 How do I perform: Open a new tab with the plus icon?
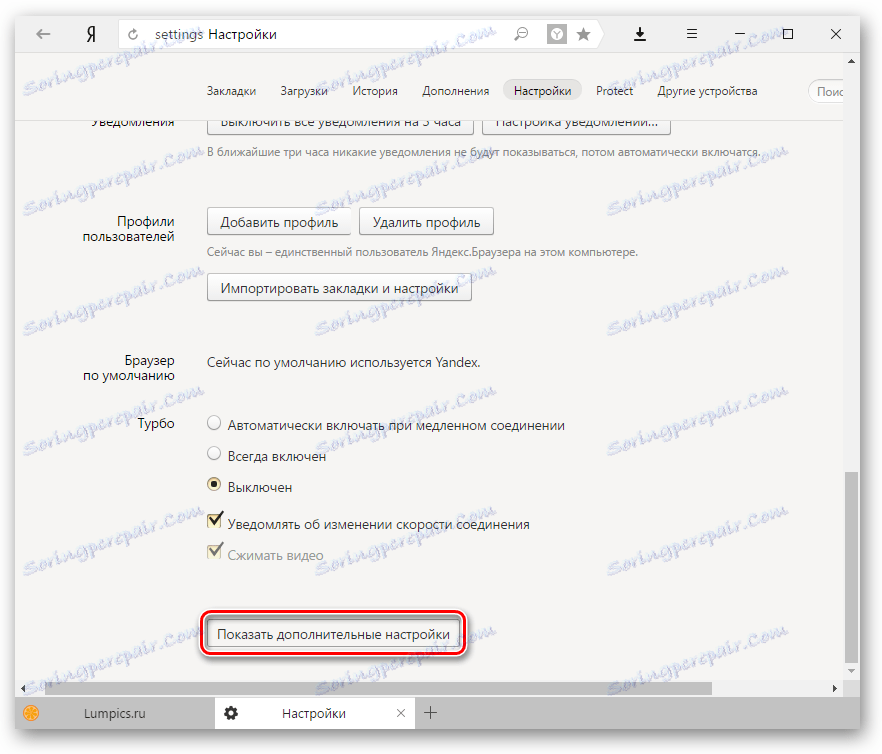(x=430, y=713)
